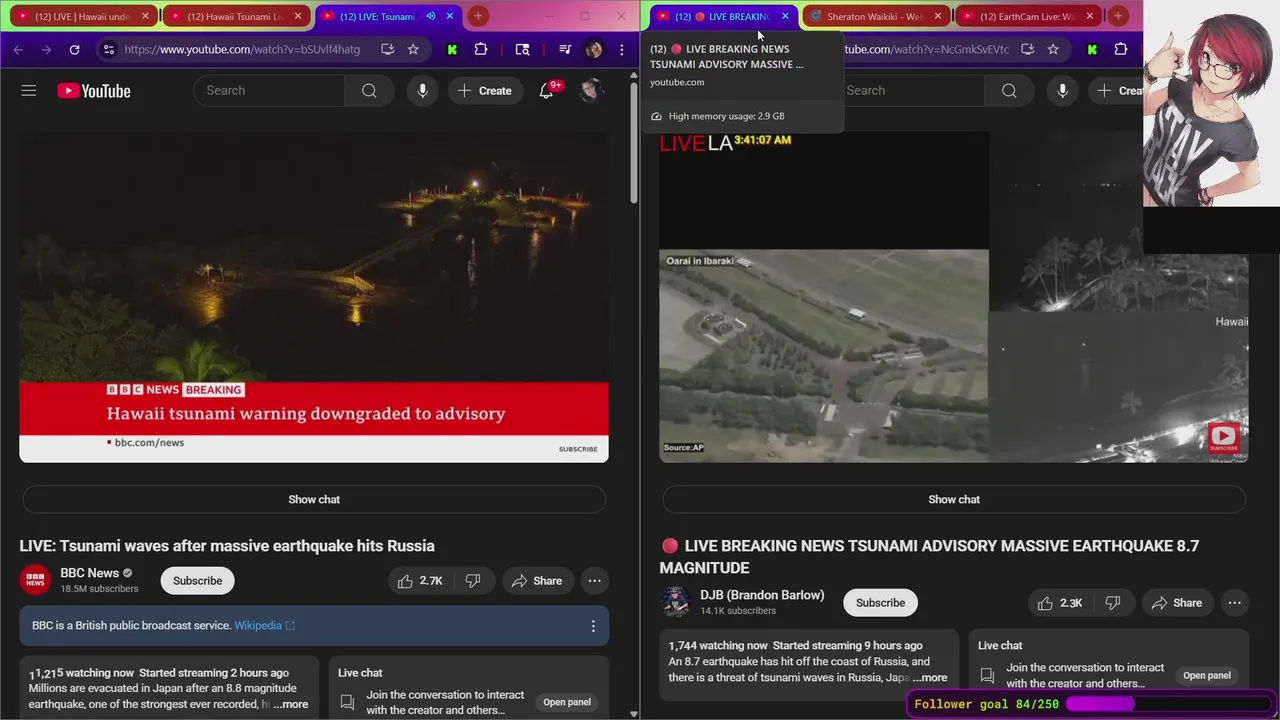Bookmark the BBC video page with star
This screenshot has height=720, width=1280.
tap(413, 49)
